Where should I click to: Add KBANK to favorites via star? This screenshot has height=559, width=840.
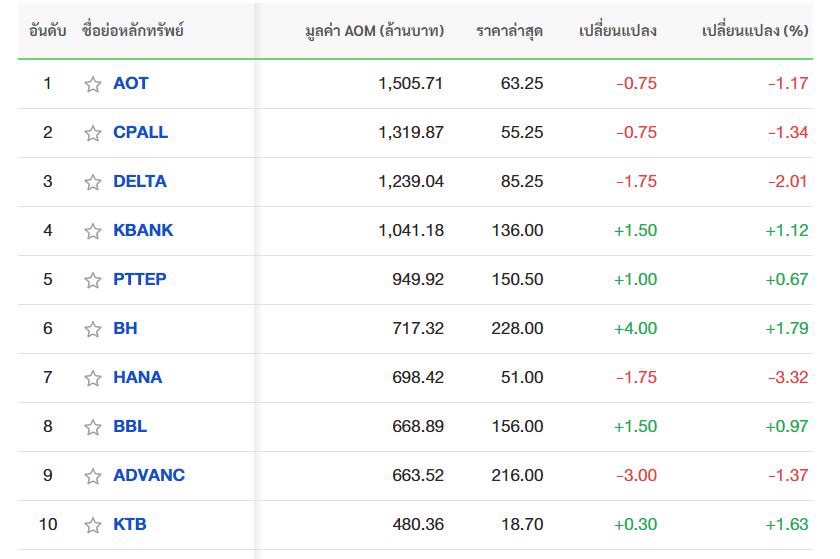[x=93, y=231]
